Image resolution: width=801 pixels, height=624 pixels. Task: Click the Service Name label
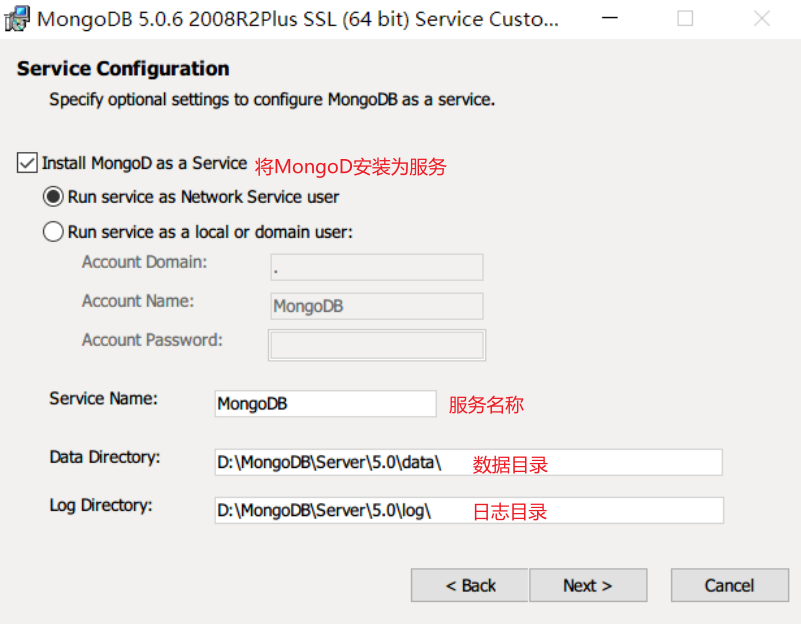pyautogui.click(x=104, y=398)
